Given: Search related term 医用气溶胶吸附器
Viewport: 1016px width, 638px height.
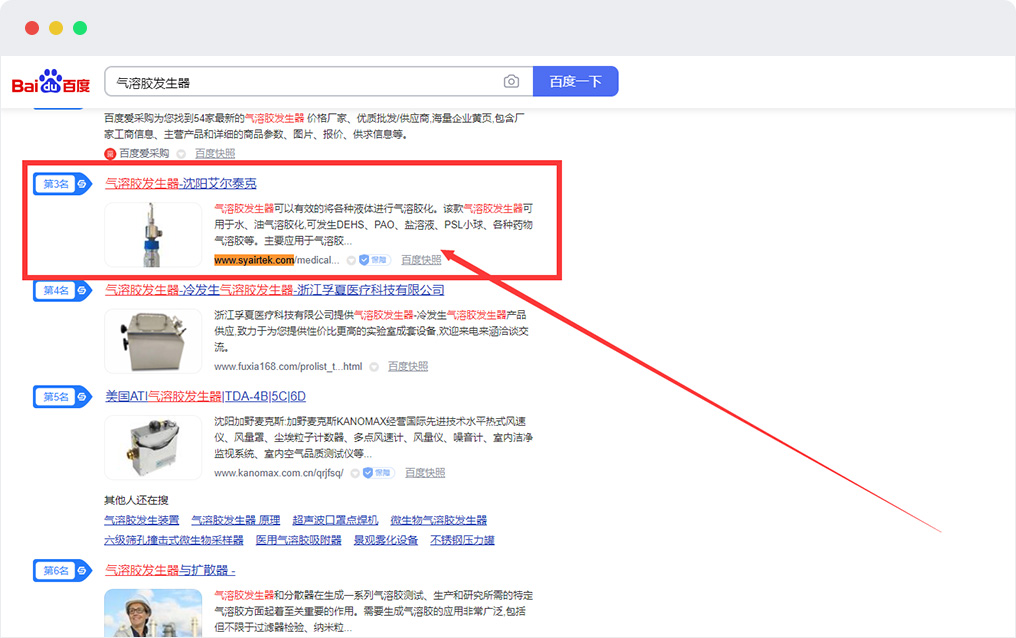Looking at the screenshot, I should tap(299, 540).
